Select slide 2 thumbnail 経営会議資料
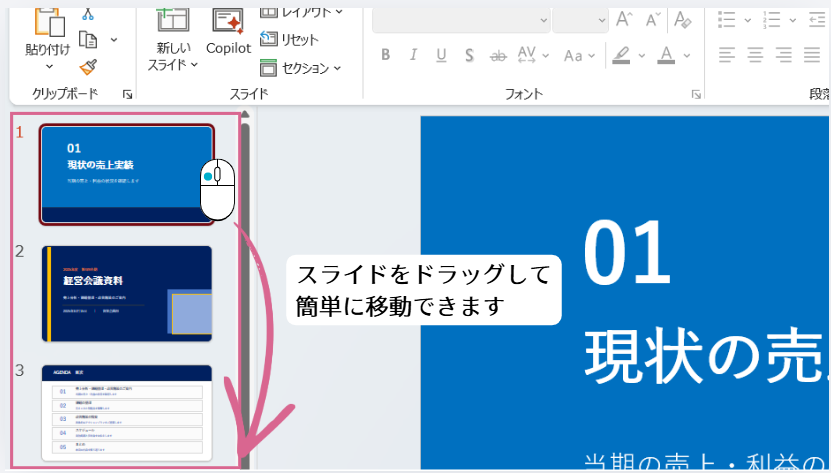 127,293
